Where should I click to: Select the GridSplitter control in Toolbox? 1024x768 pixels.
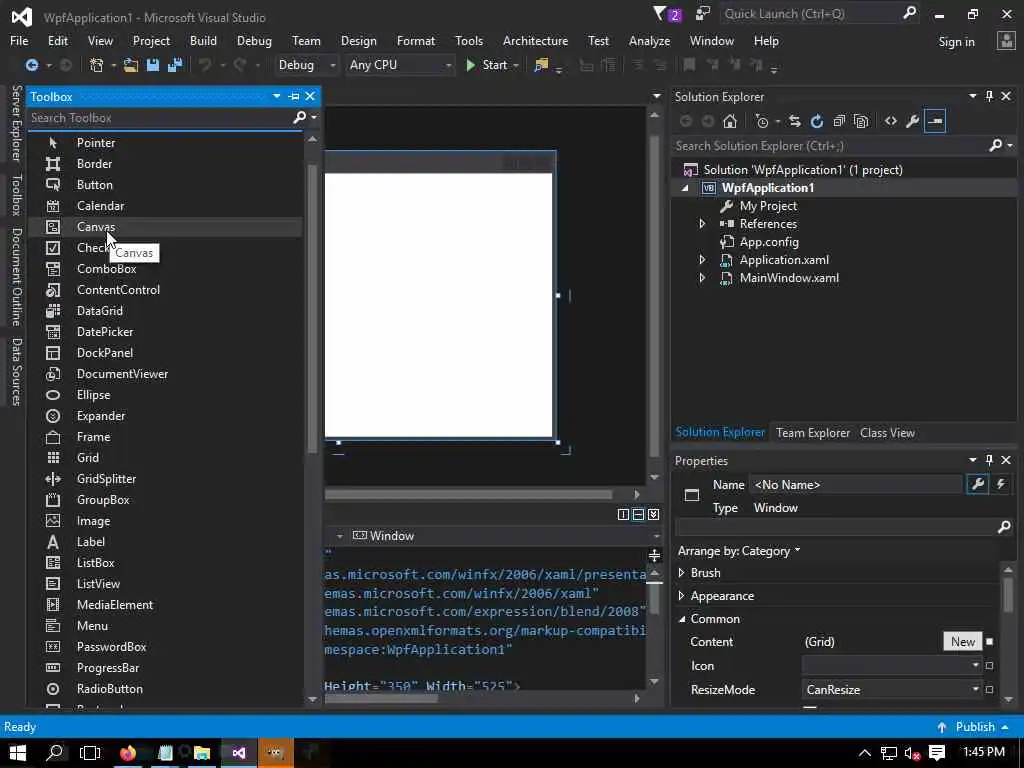pos(165,479)
